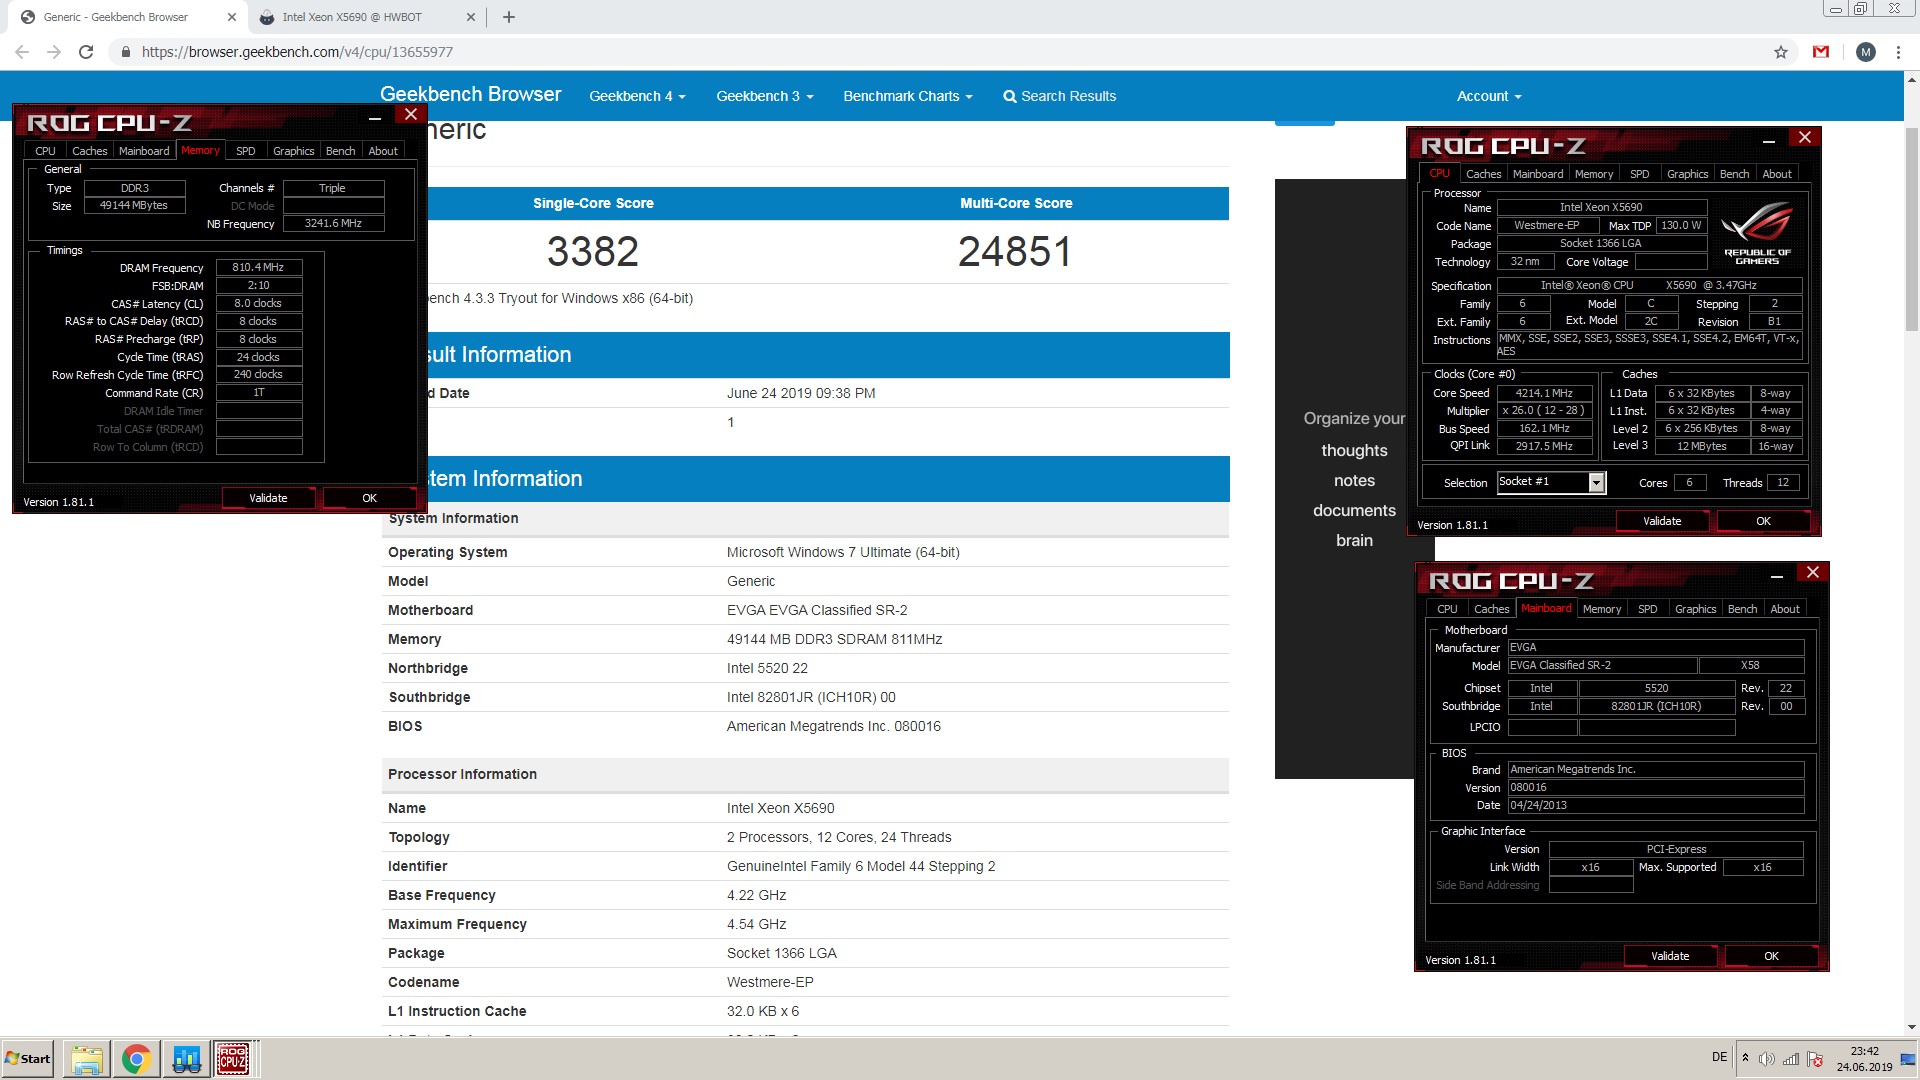Click the Topology value 2 Processors text
This screenshot has height=1080, width=1920.
pyautogui.click(x=839, y=837)
